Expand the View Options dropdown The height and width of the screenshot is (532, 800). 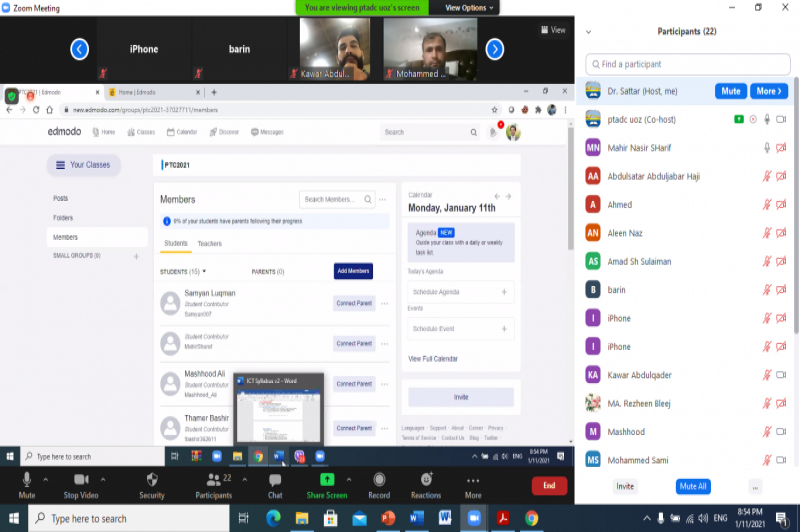(x=466, y=7)
